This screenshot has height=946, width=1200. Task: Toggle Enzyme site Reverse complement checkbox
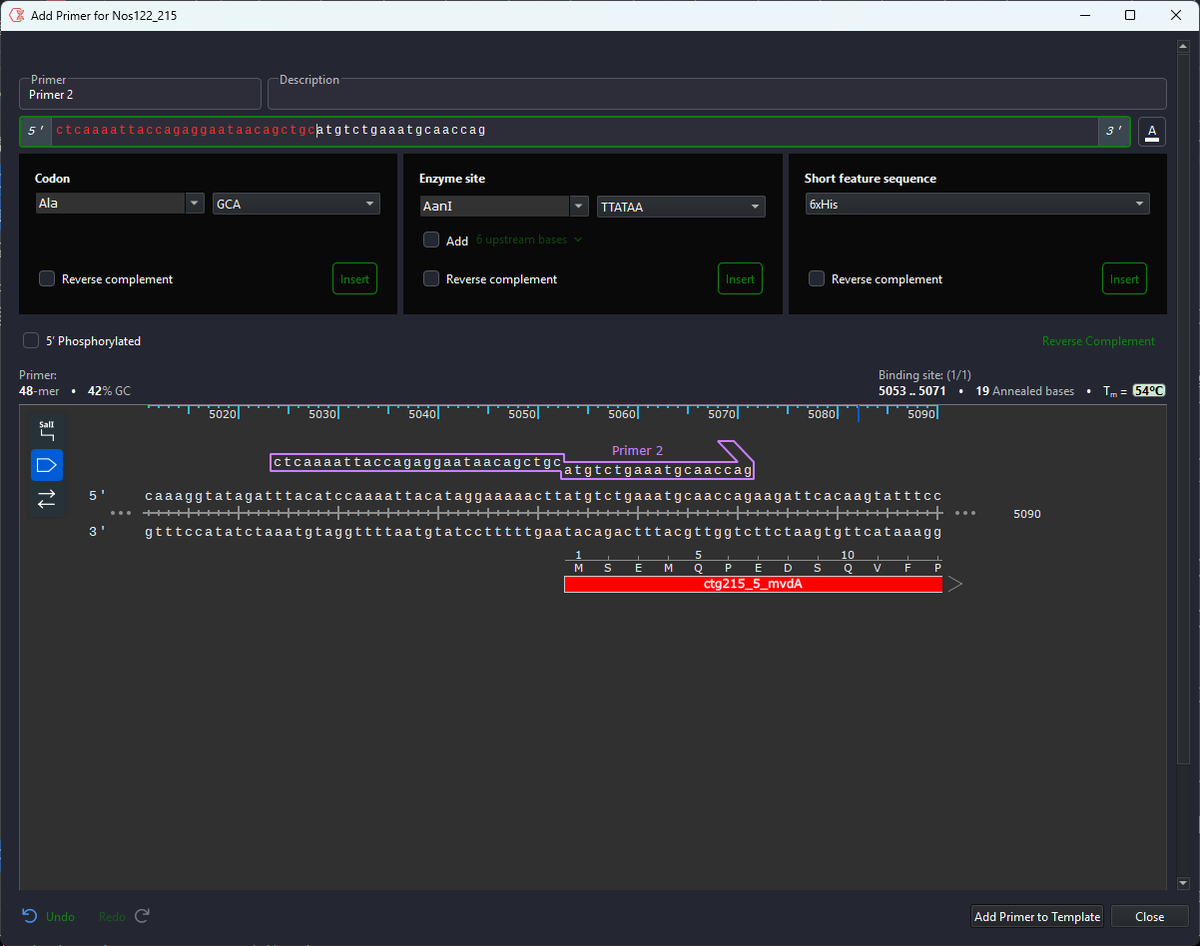pos(431,279)
